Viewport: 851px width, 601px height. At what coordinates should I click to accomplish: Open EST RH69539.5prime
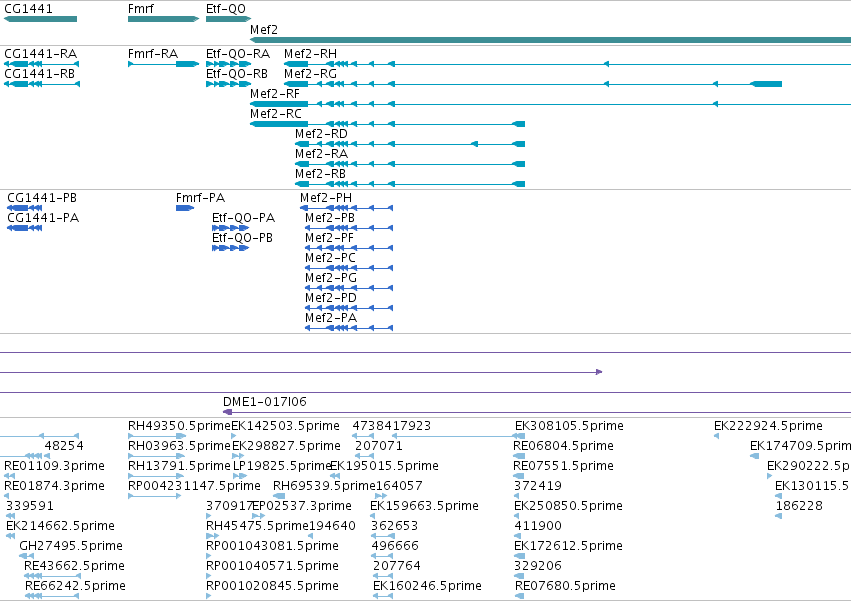pos(325,486)
